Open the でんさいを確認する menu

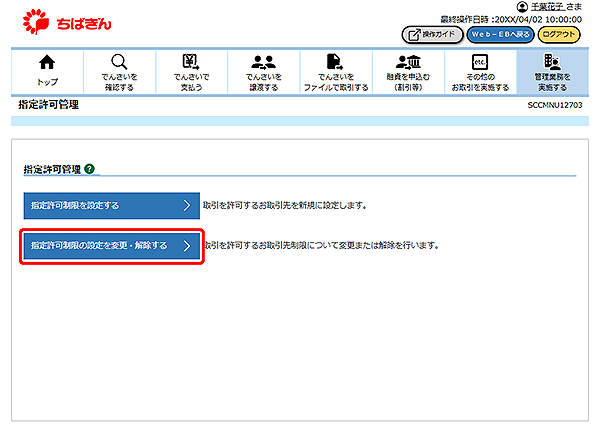pyautogui.click(x=119, y=72)
